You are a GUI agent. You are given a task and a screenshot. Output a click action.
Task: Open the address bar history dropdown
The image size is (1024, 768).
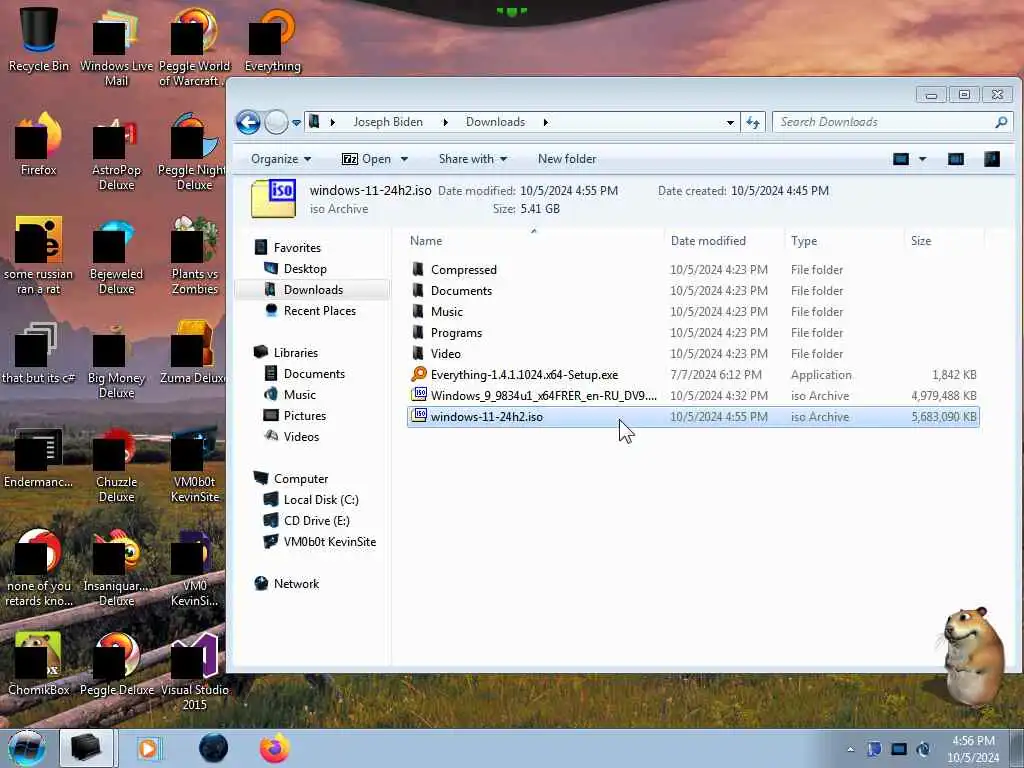click(730, 122)
